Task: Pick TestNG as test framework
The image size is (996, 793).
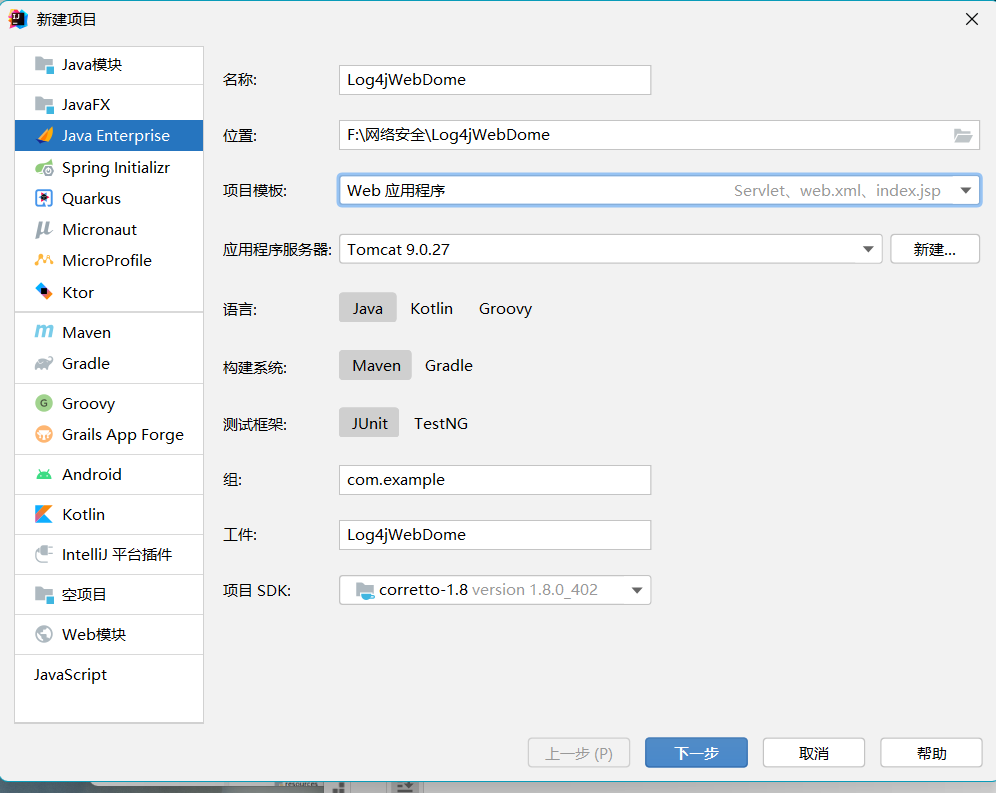Action: click(x=441, y=423)
